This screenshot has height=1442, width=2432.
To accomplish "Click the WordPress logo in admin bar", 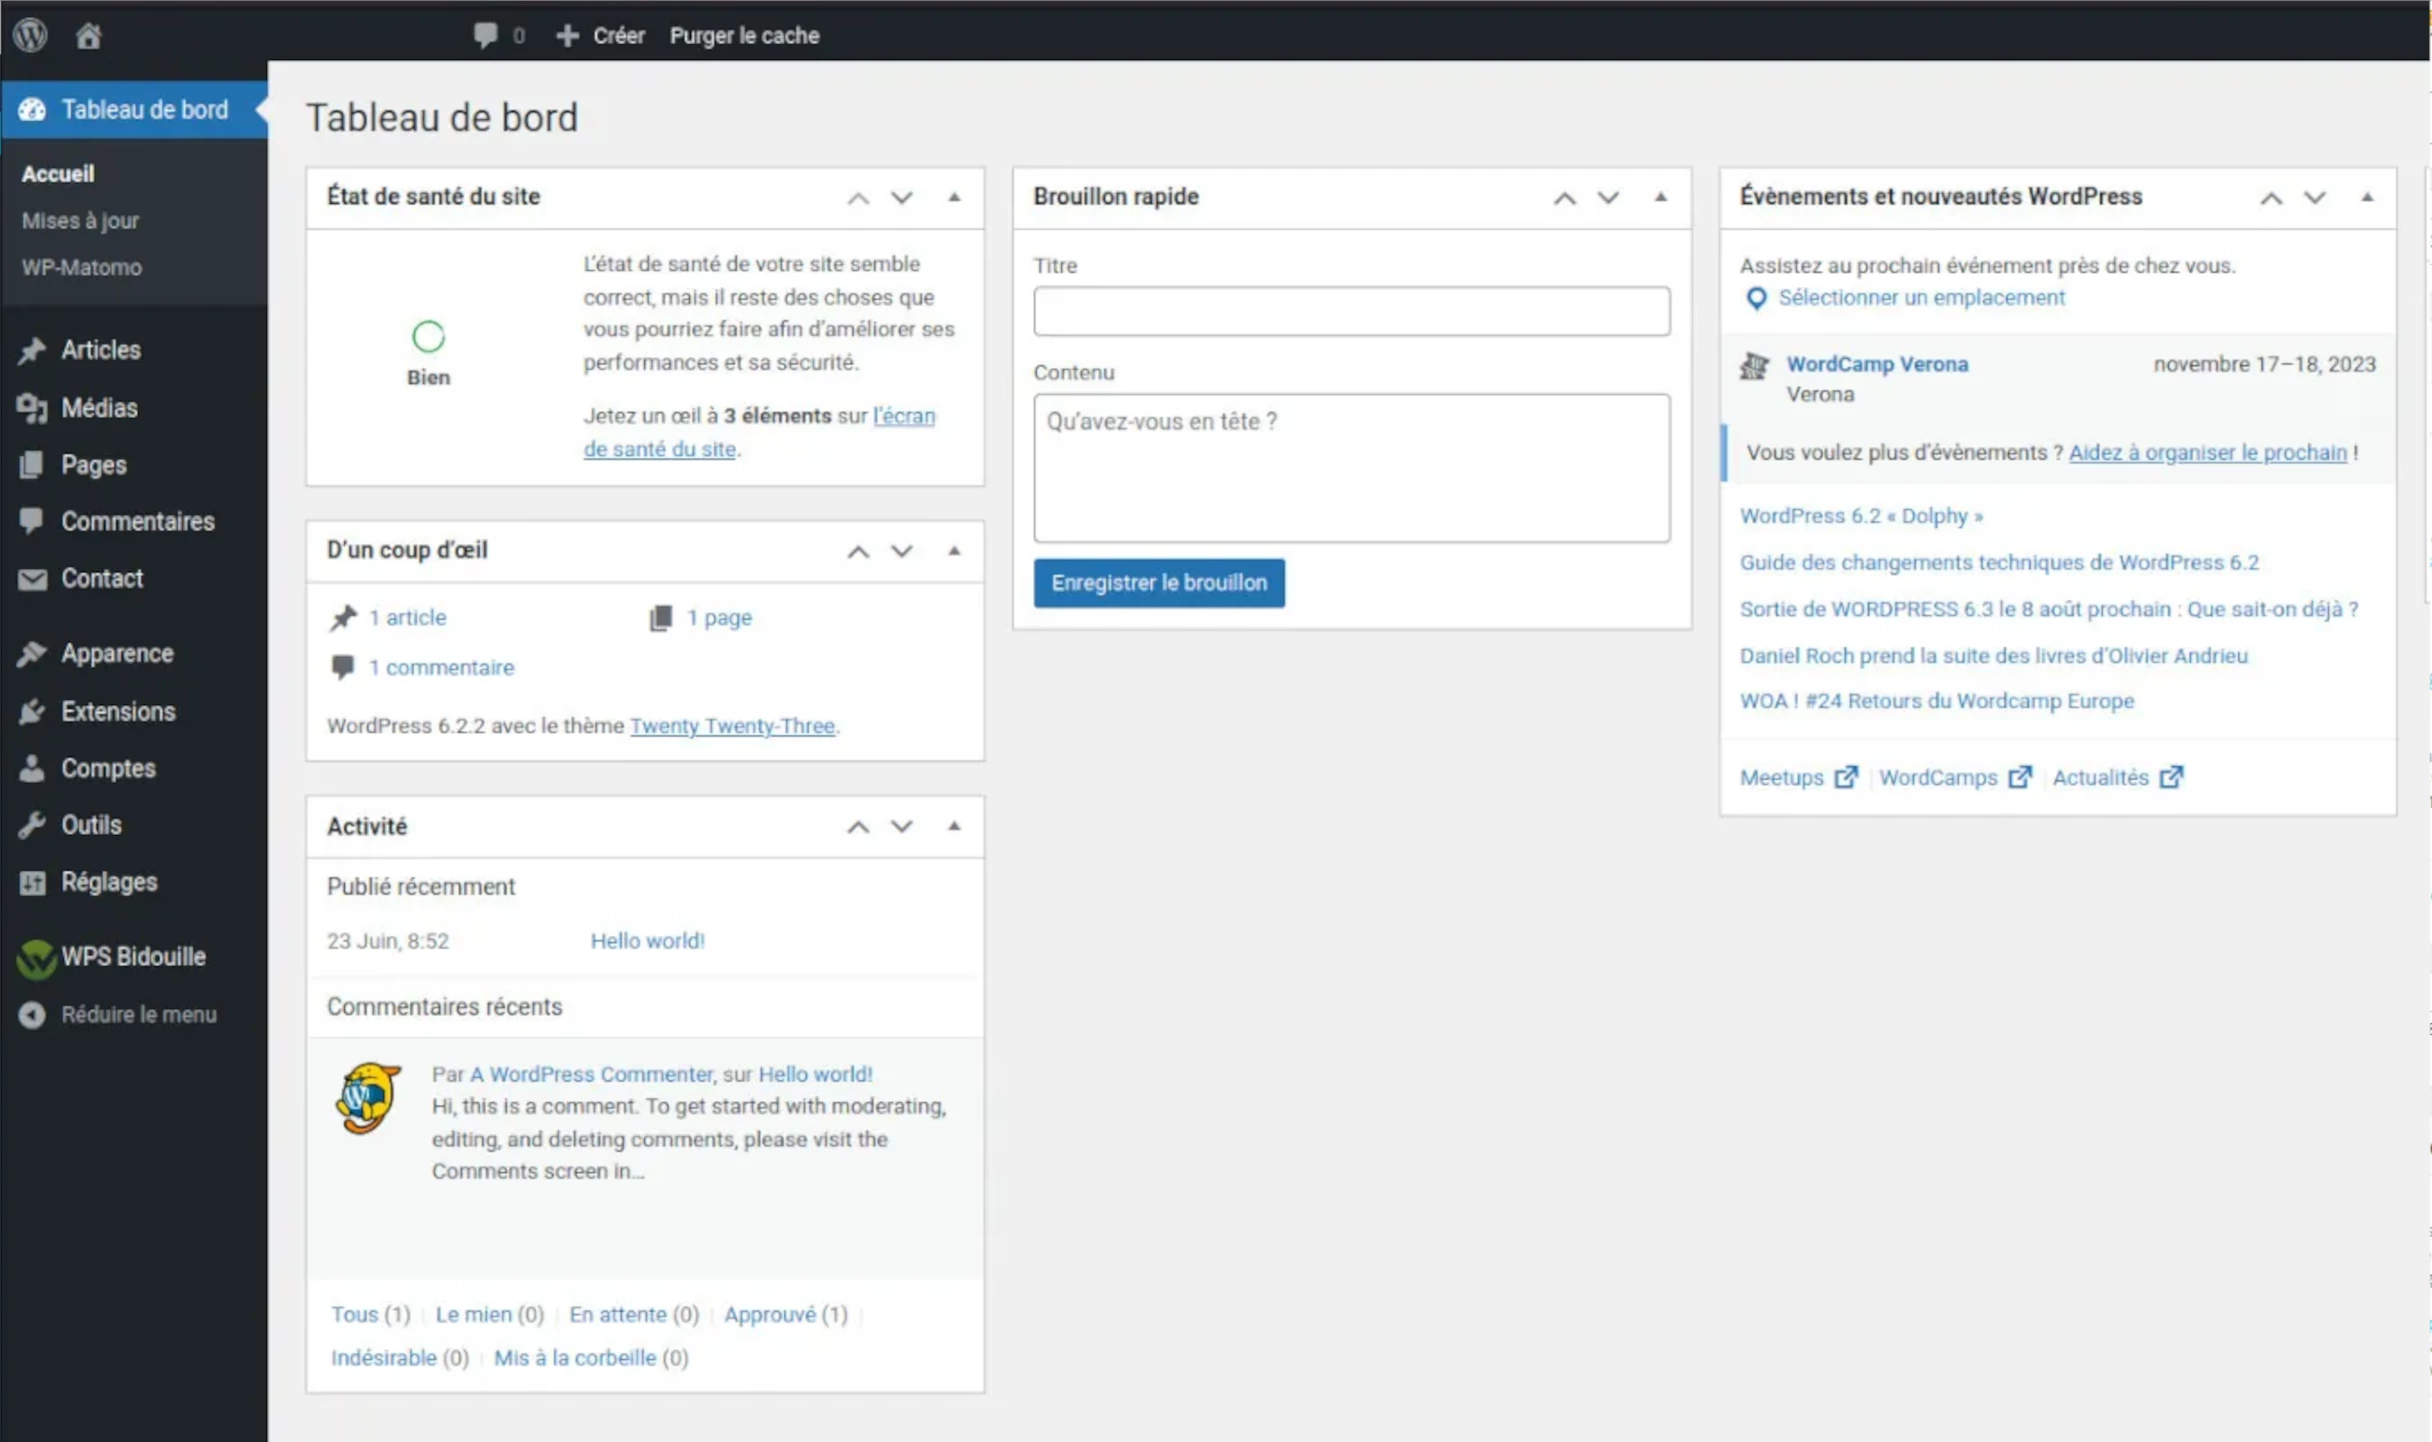I will [x=31, y=35].
